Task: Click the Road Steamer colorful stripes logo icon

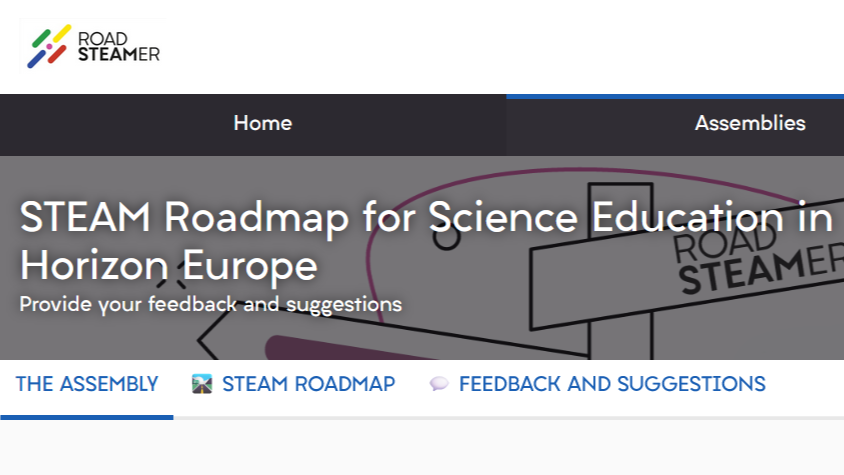Action: point(49,46)
